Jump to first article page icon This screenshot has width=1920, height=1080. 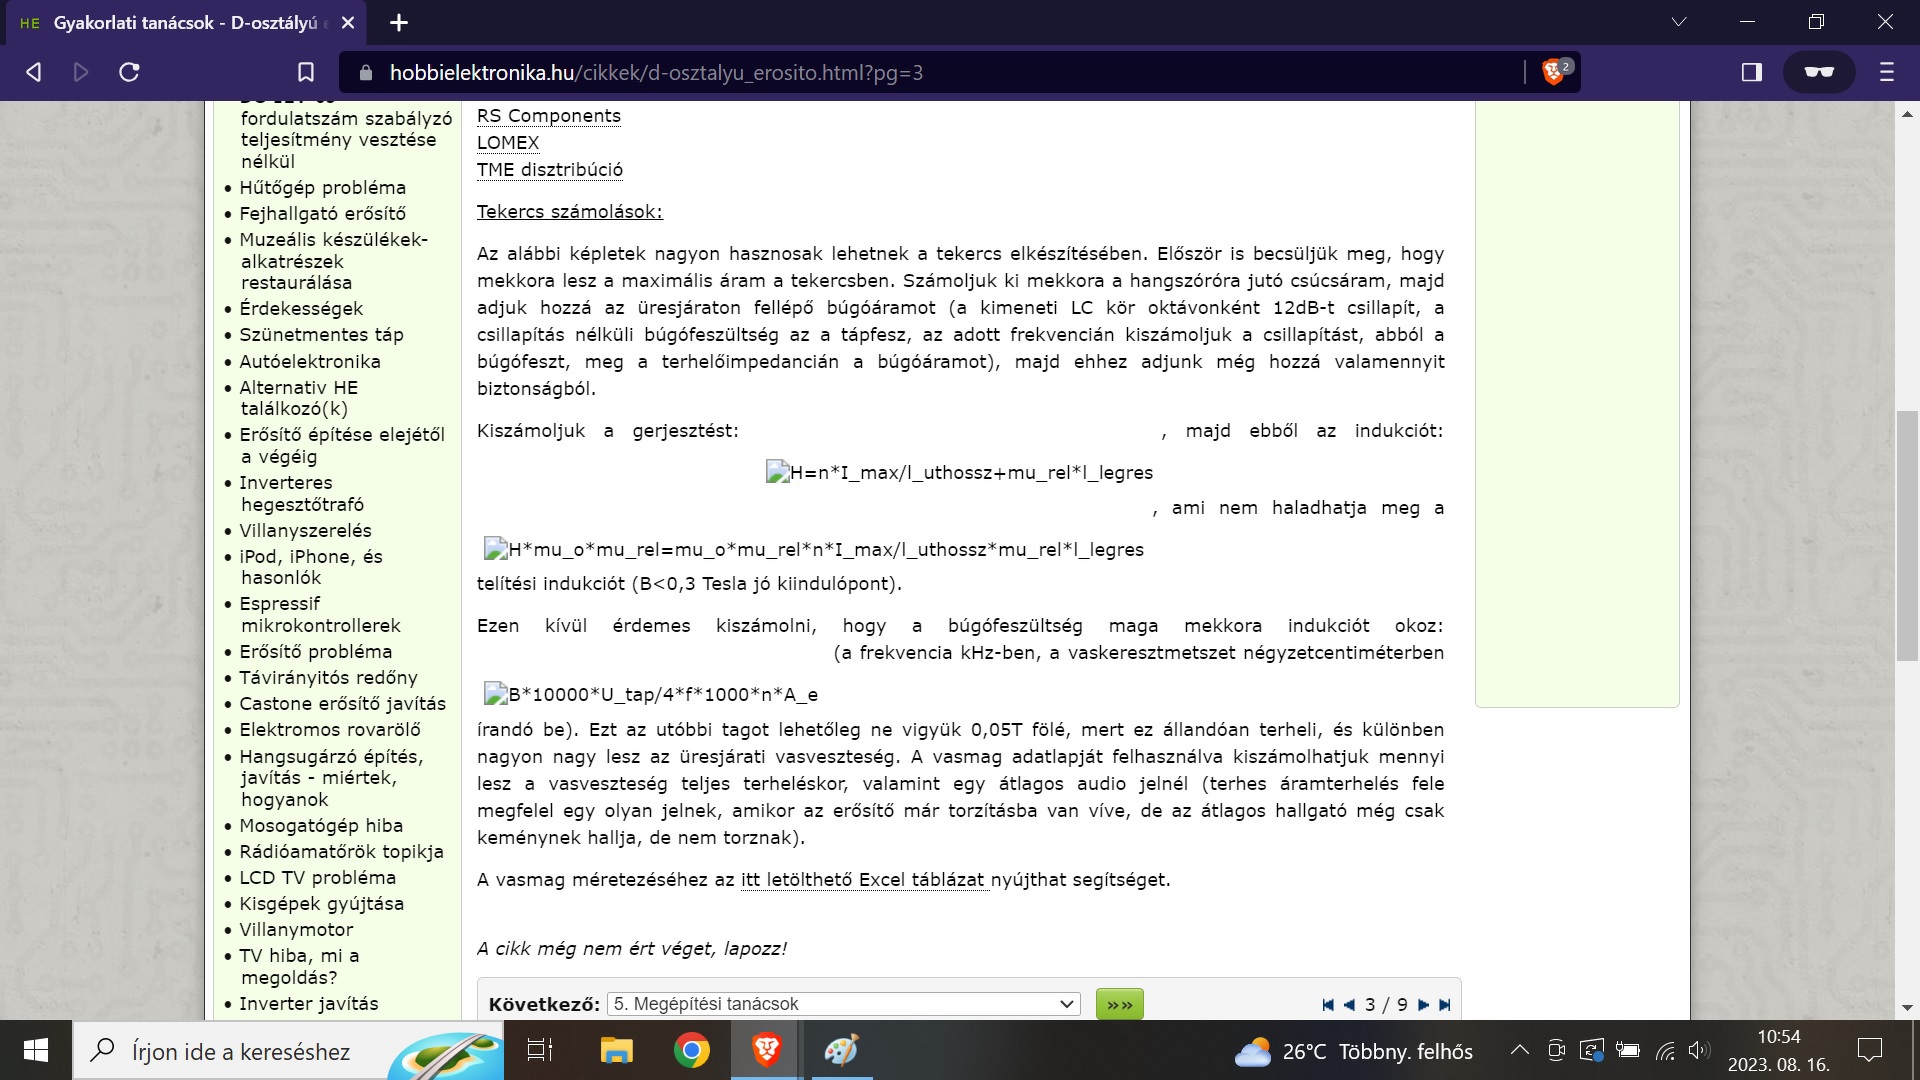[x=1327, y=1005]
